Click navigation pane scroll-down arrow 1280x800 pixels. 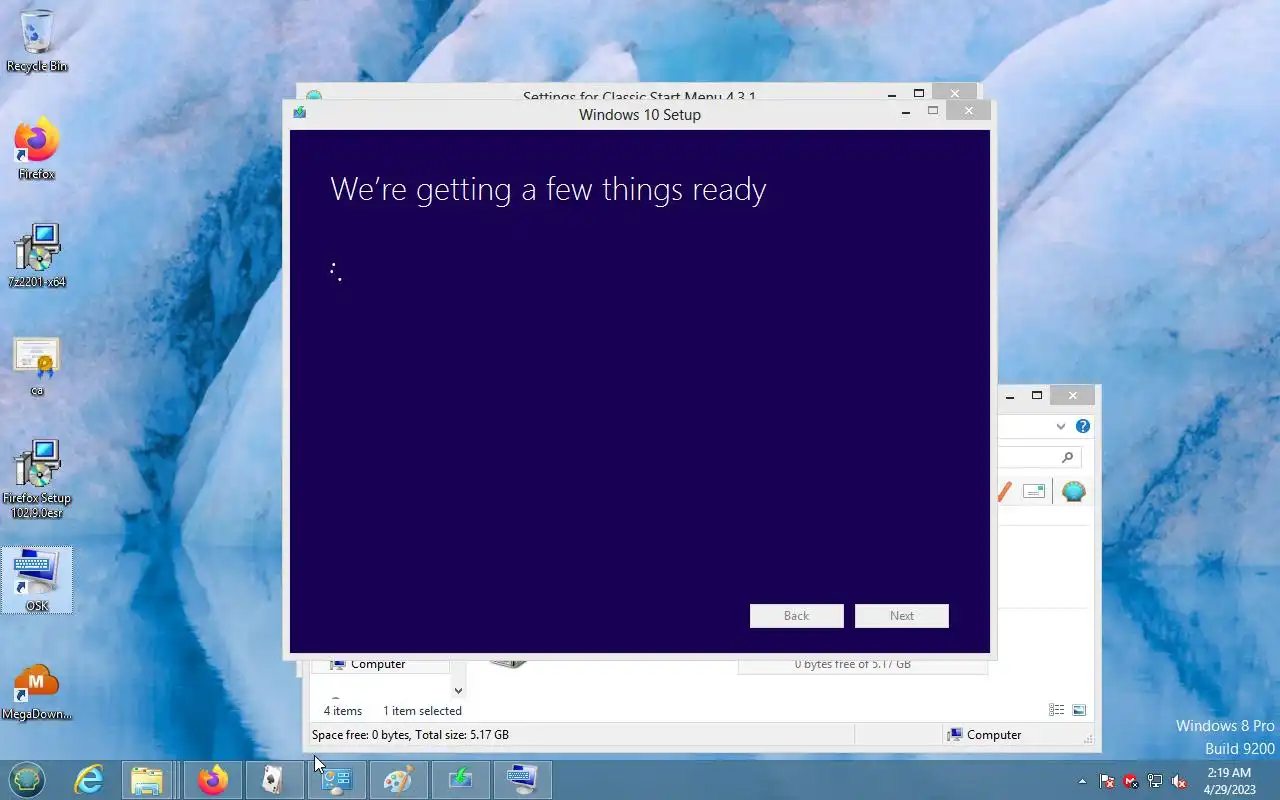458,690
